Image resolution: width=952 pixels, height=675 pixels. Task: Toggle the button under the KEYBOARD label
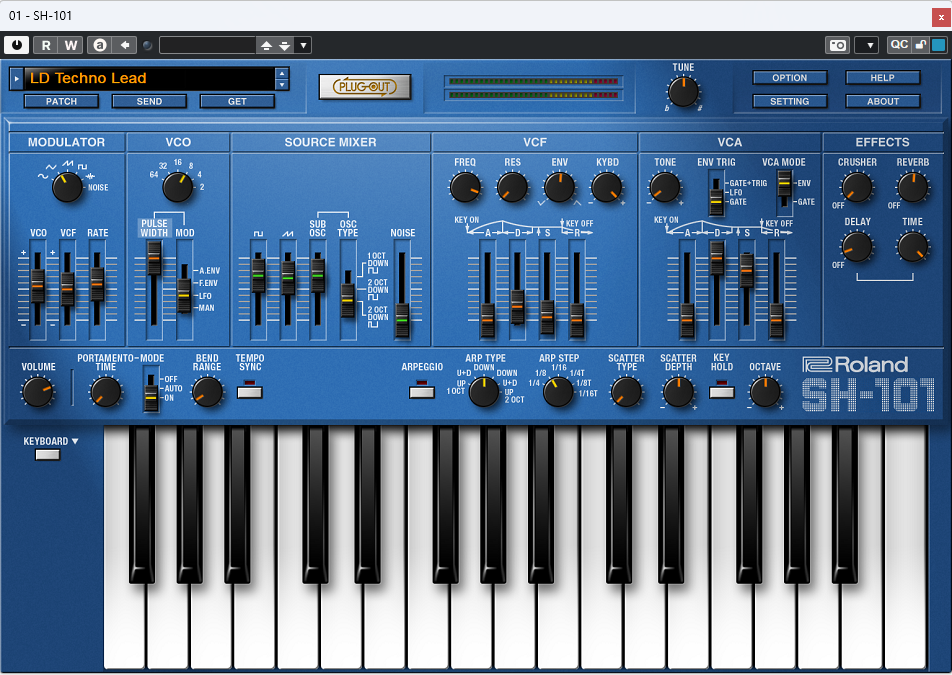tap(47, 455)
